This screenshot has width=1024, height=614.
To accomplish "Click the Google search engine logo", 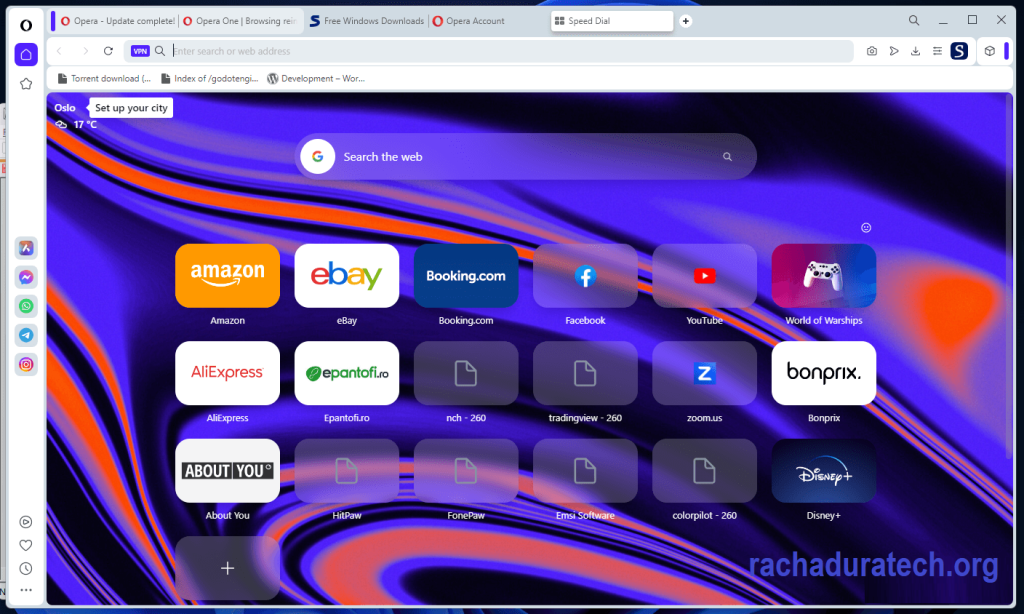I will click(x=317, y=157).
